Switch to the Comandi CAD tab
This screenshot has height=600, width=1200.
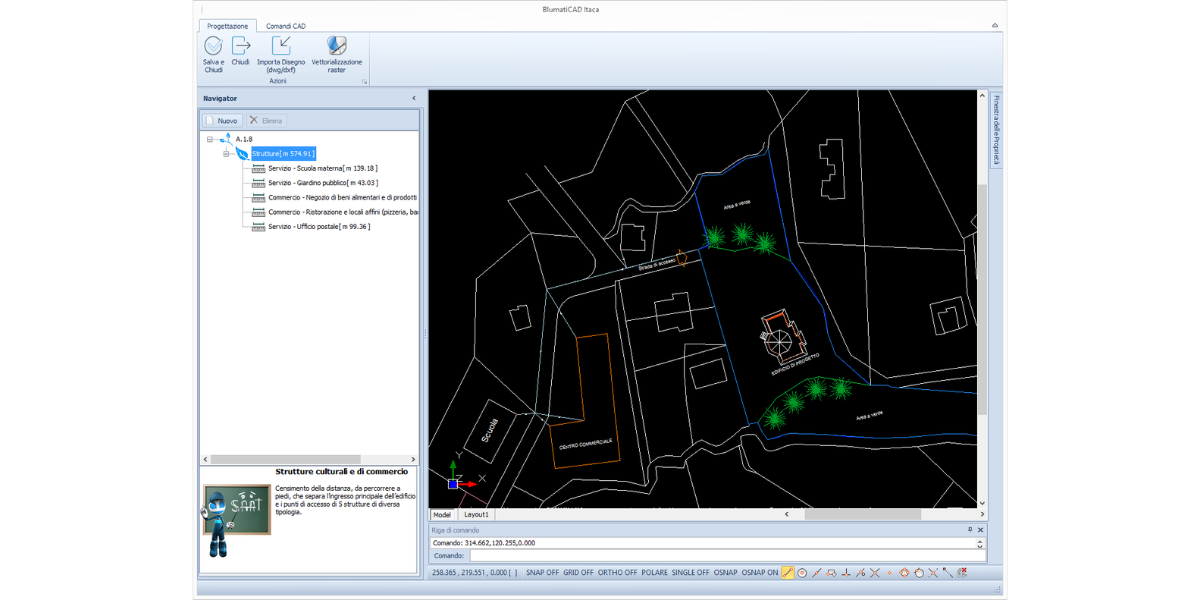(286, 25)
